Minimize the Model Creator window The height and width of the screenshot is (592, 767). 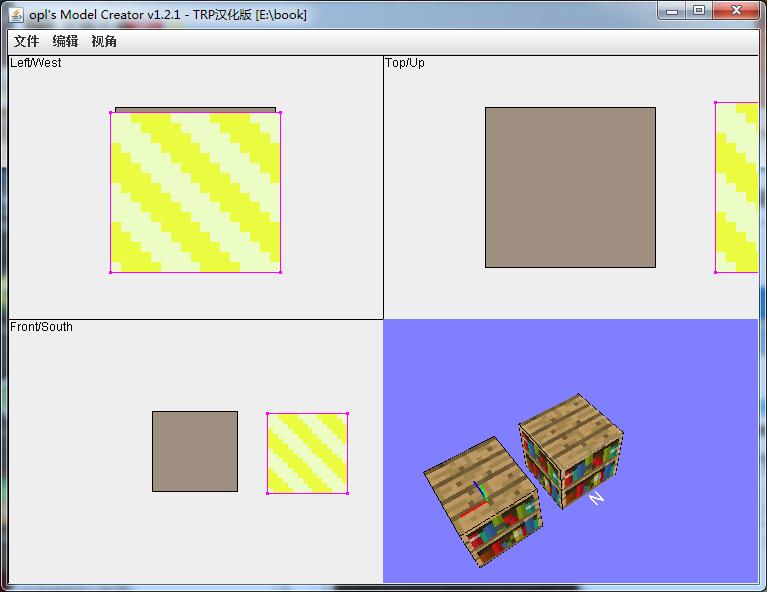(x=672, y=10)
